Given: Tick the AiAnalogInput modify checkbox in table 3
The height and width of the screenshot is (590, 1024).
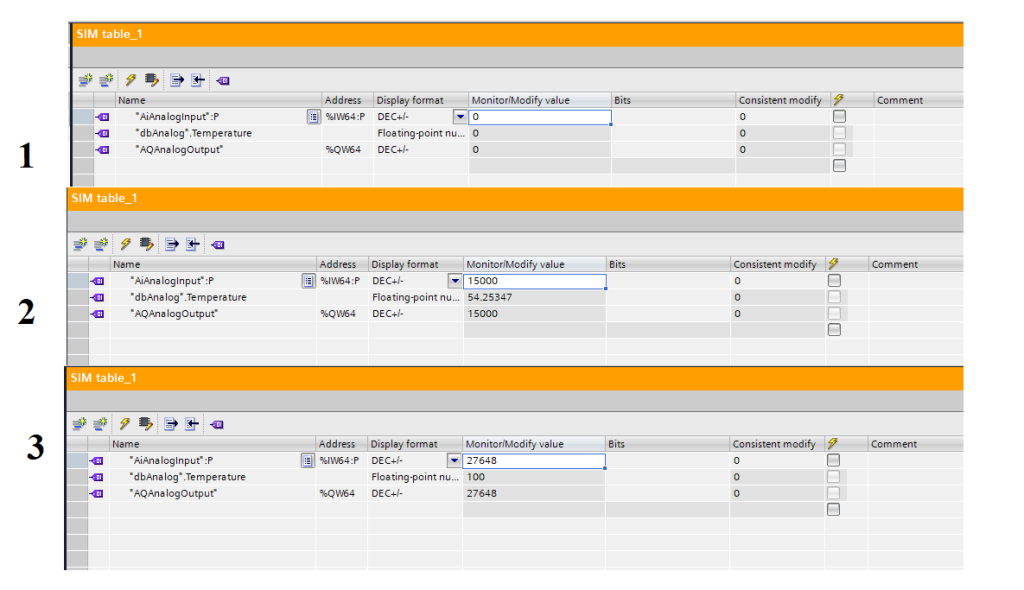Looking at the screenshot, I should 833,461.
